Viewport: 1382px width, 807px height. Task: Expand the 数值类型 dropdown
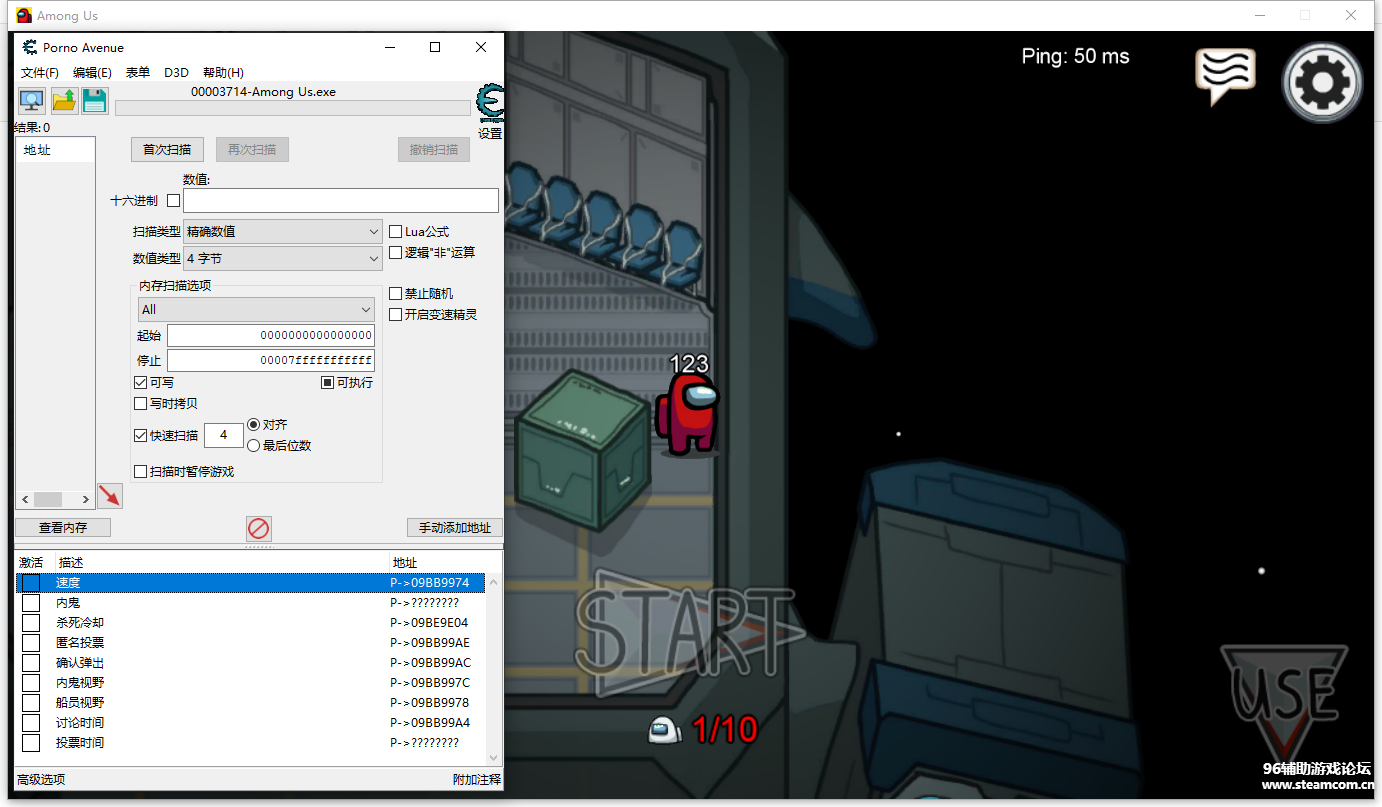pyautogui.click(x=283, y=259)
